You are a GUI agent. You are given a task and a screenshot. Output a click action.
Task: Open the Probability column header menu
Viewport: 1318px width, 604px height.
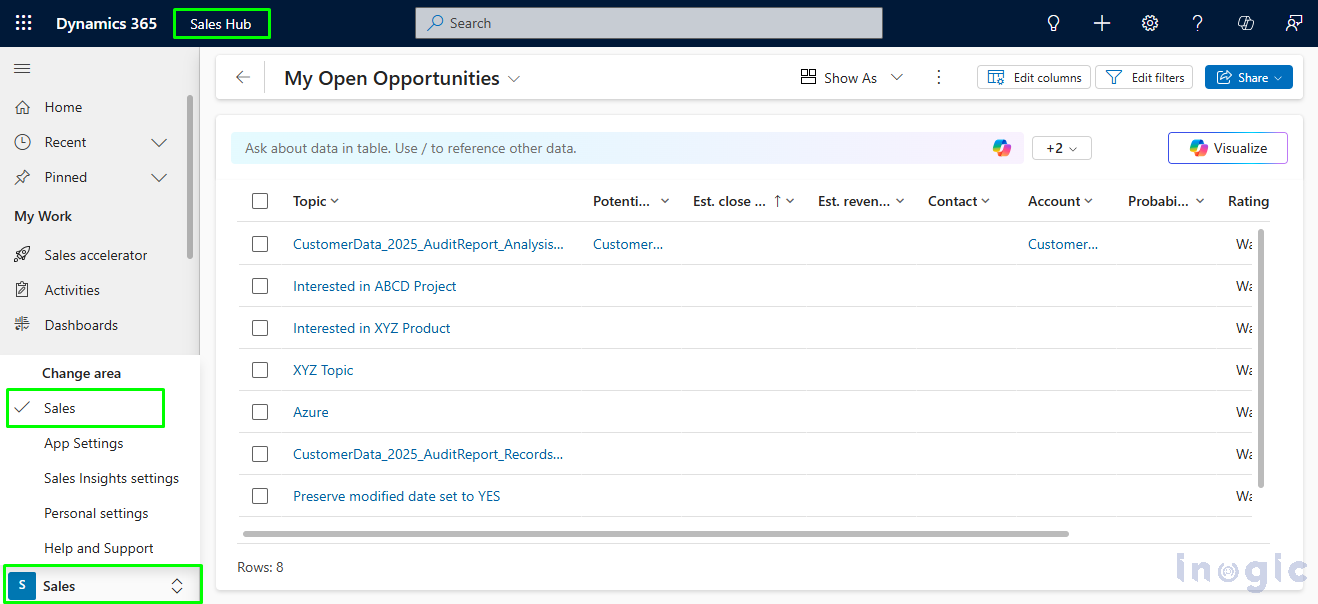[x=1166, y=201]
